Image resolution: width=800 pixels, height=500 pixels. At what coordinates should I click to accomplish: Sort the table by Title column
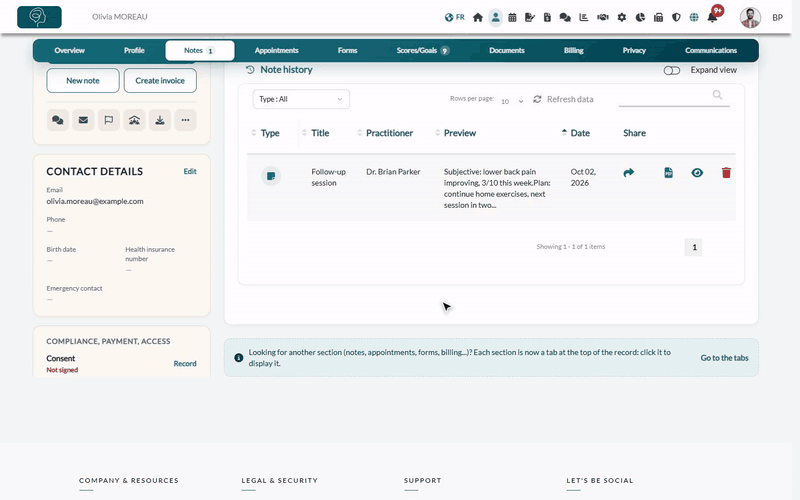[x=315, y=133]
